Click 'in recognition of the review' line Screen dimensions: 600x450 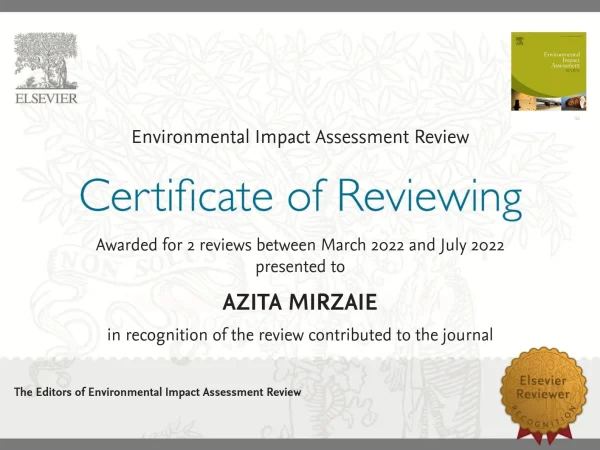(300, 335)
